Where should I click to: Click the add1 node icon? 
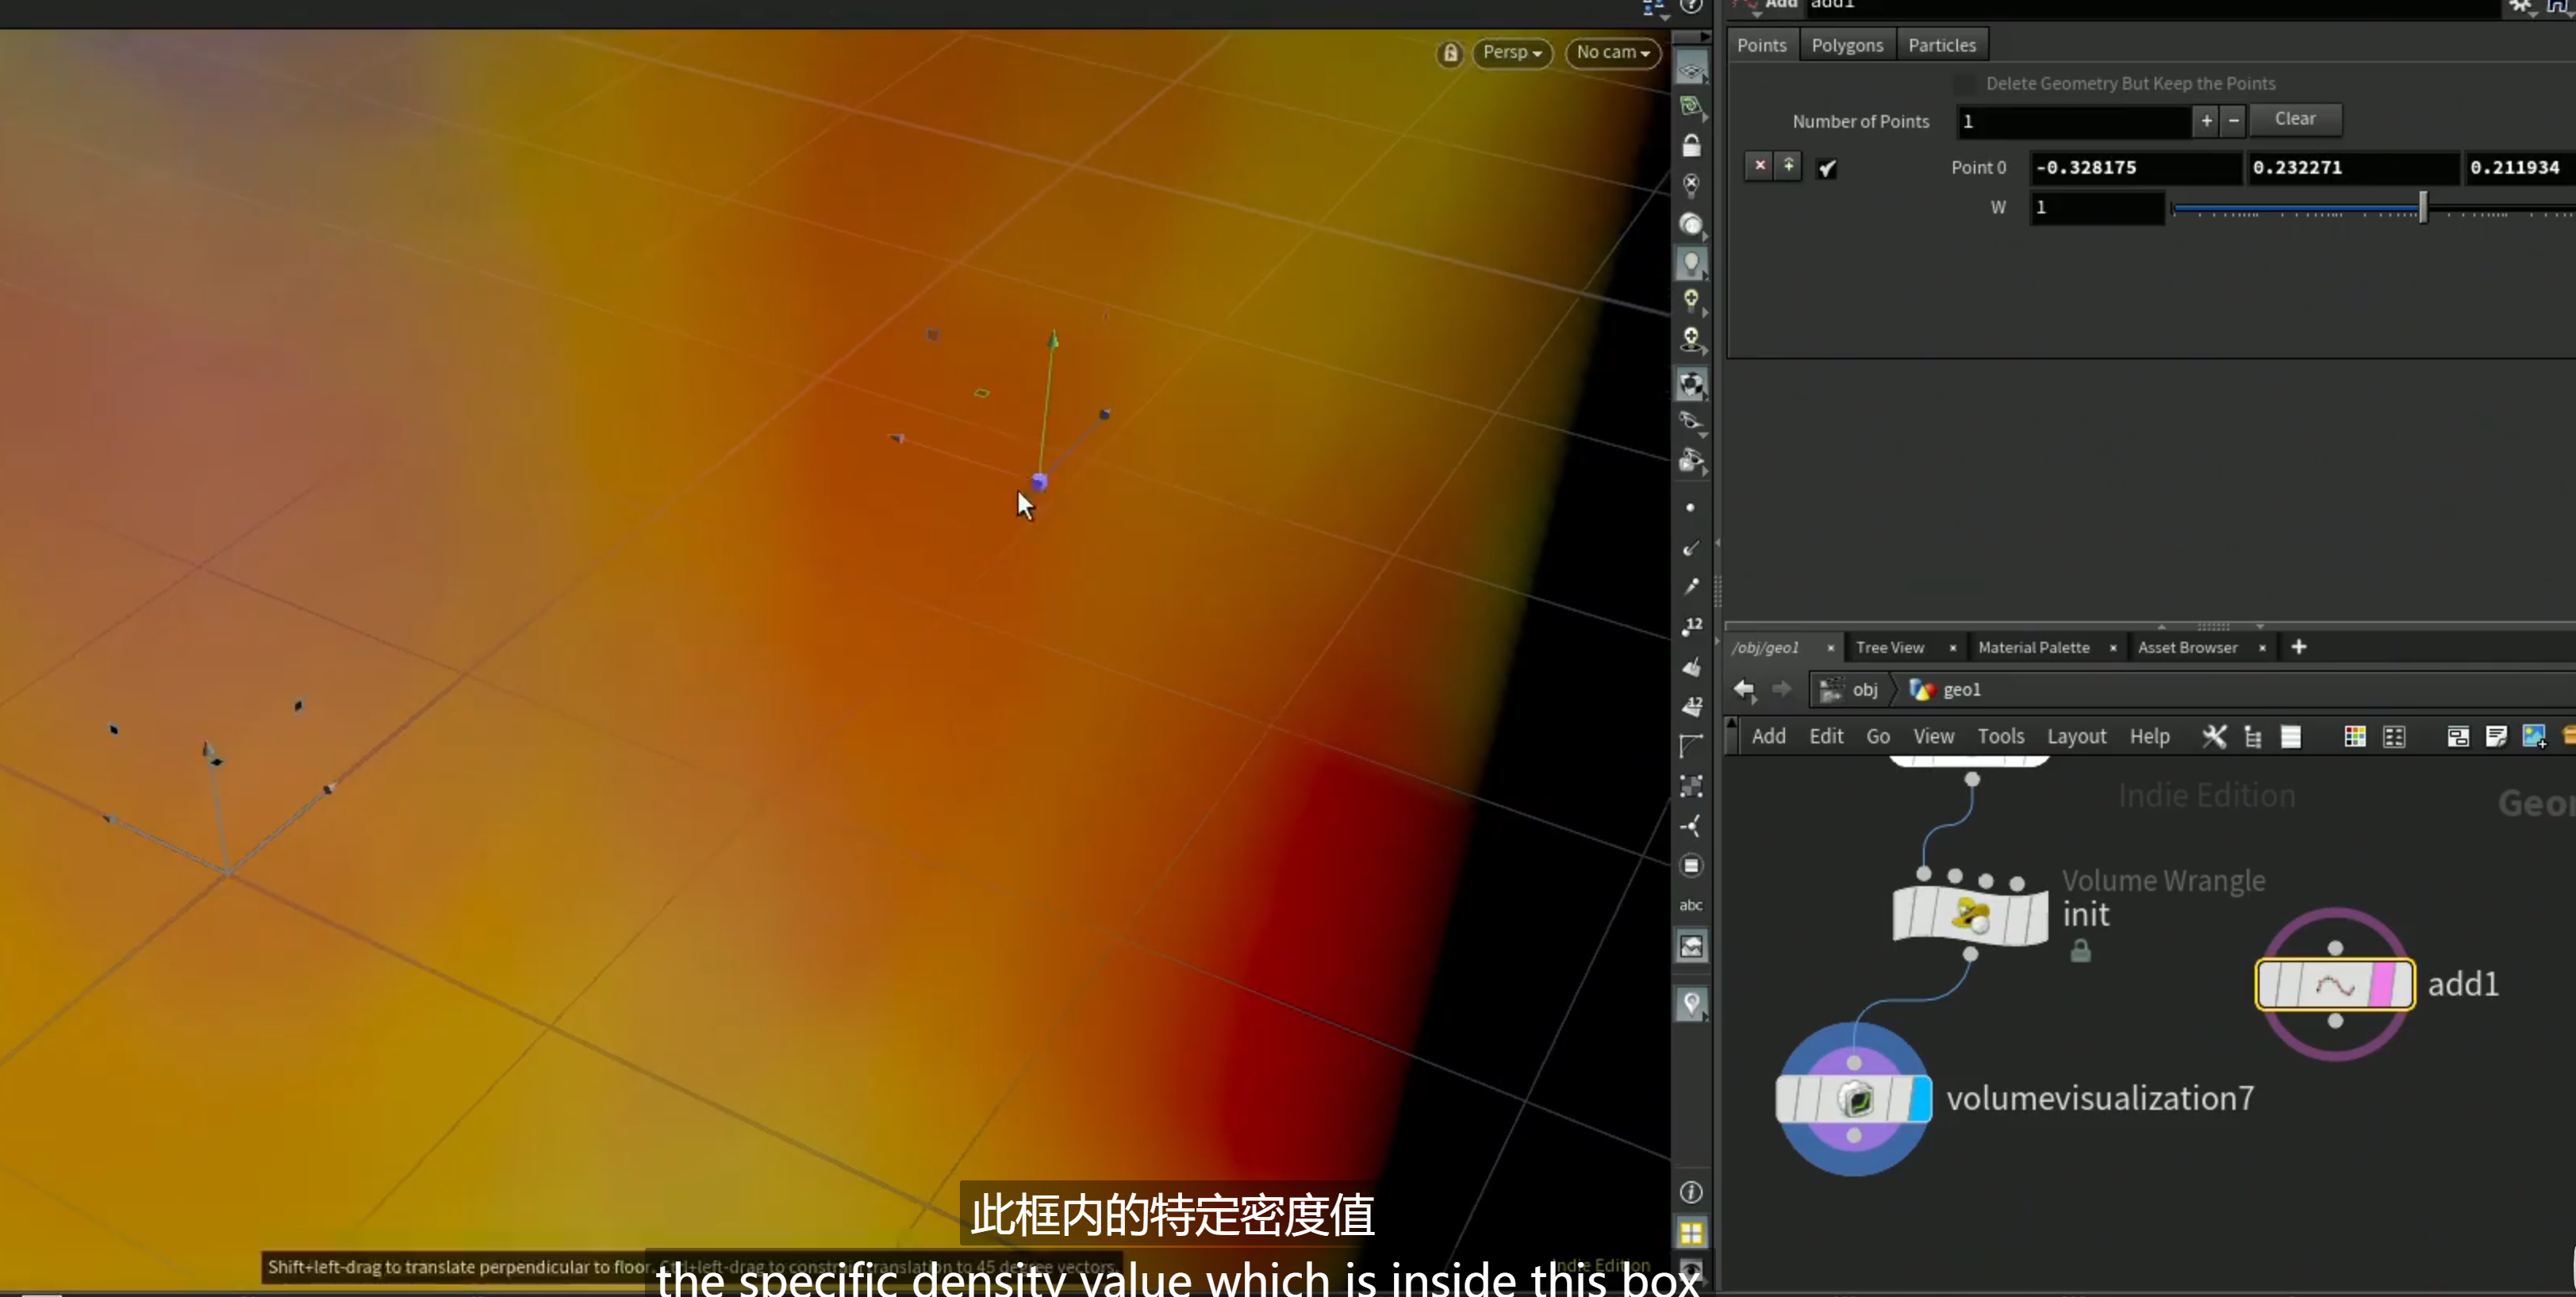click(x=2335, y=985)
